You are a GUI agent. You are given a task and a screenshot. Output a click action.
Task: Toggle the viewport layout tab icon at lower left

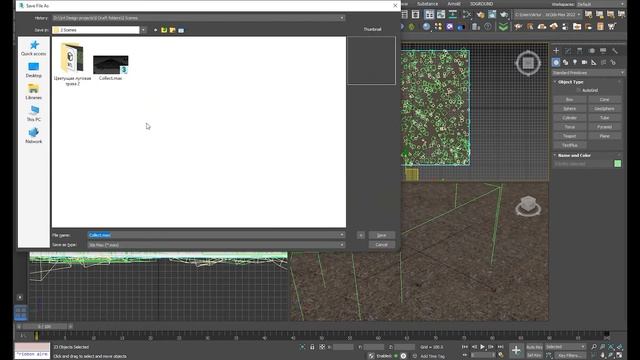tap(20, 313)
